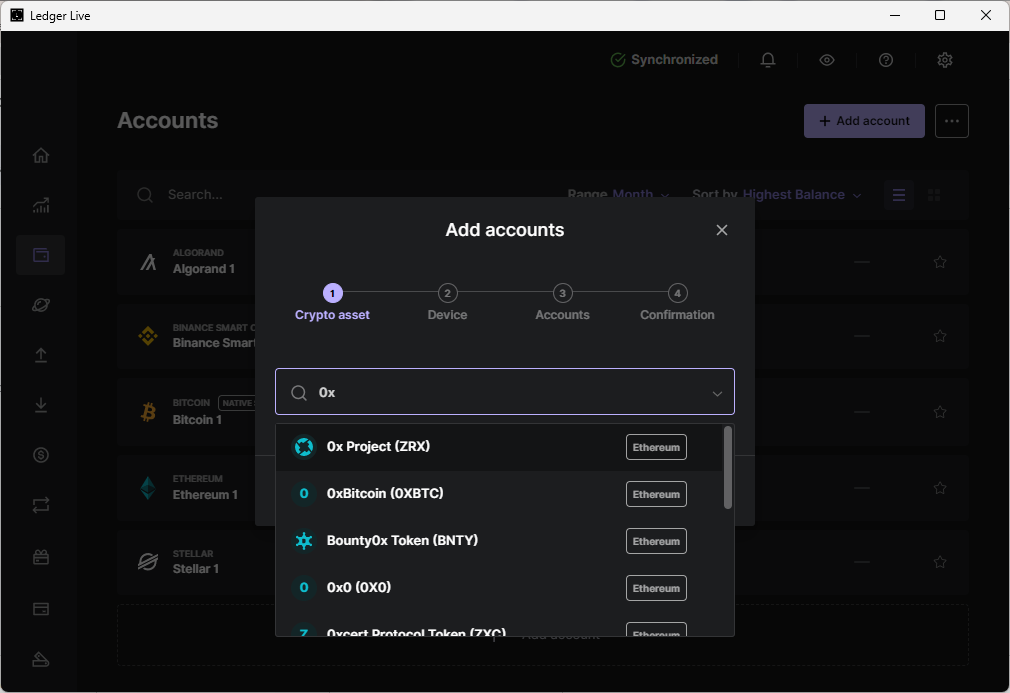The width and height of the screenshot is (1010, 693).
Task: Star the Stellar 1 account
Action: coord(940,562)
